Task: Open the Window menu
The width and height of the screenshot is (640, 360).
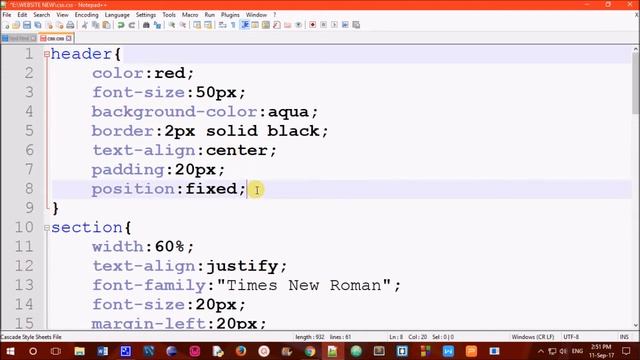Action: 256,15
